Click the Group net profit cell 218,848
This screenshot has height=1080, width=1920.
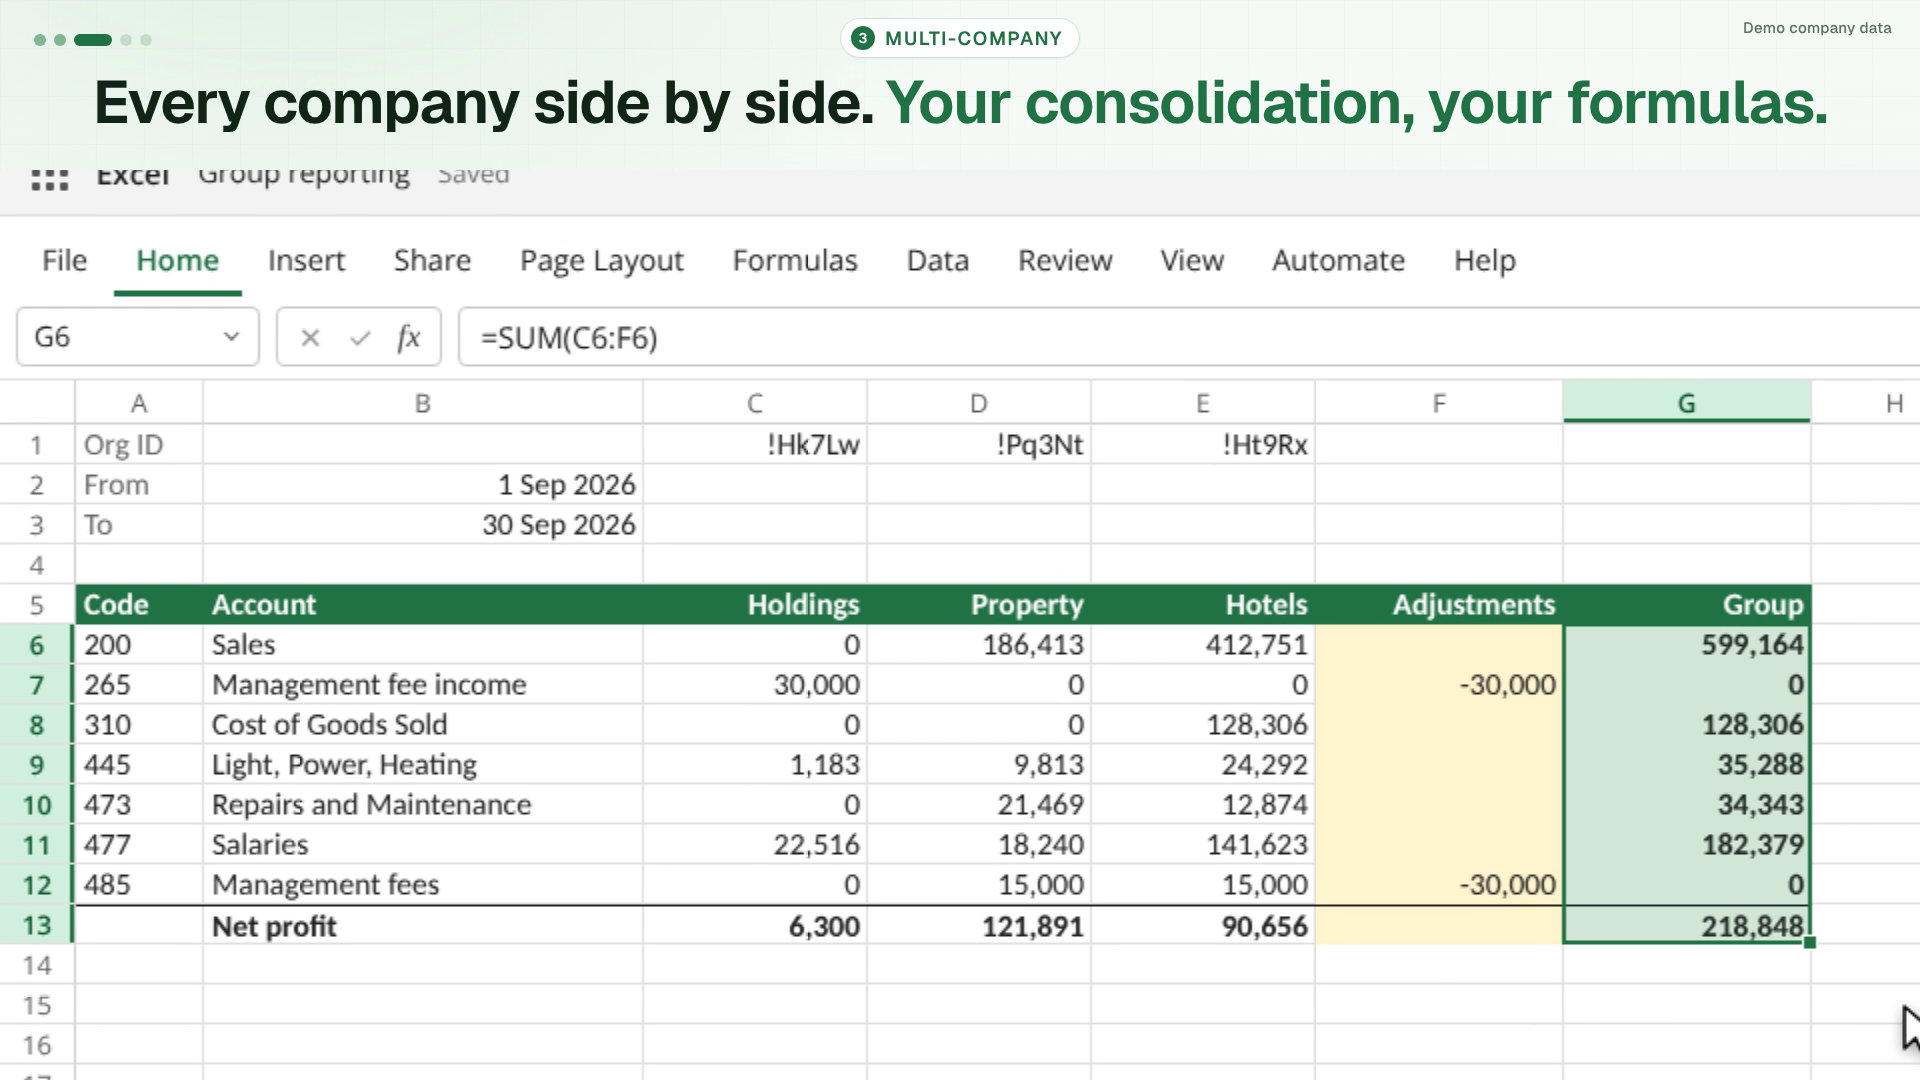1687,926
